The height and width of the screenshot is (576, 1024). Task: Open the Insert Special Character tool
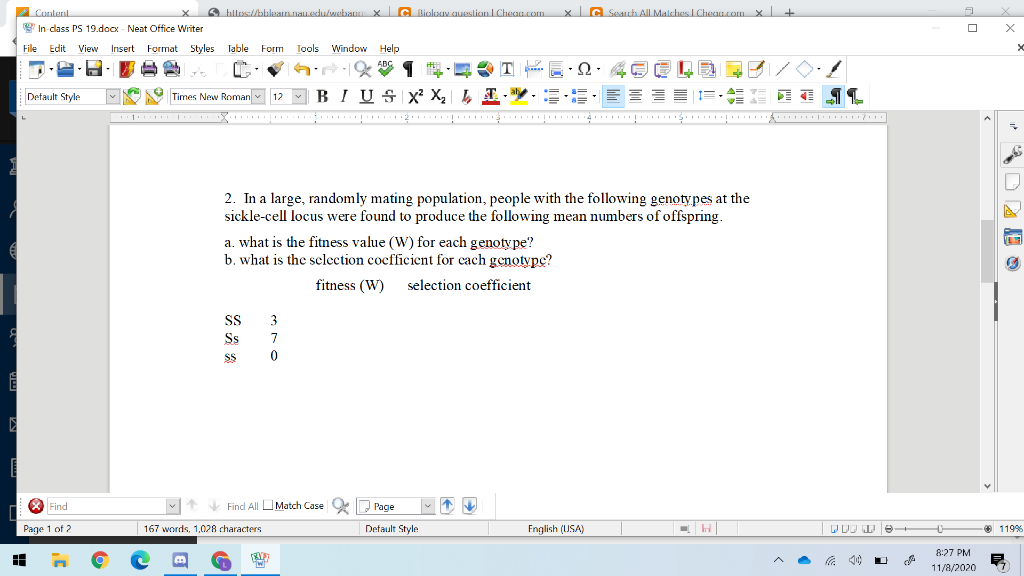[583, 69]
